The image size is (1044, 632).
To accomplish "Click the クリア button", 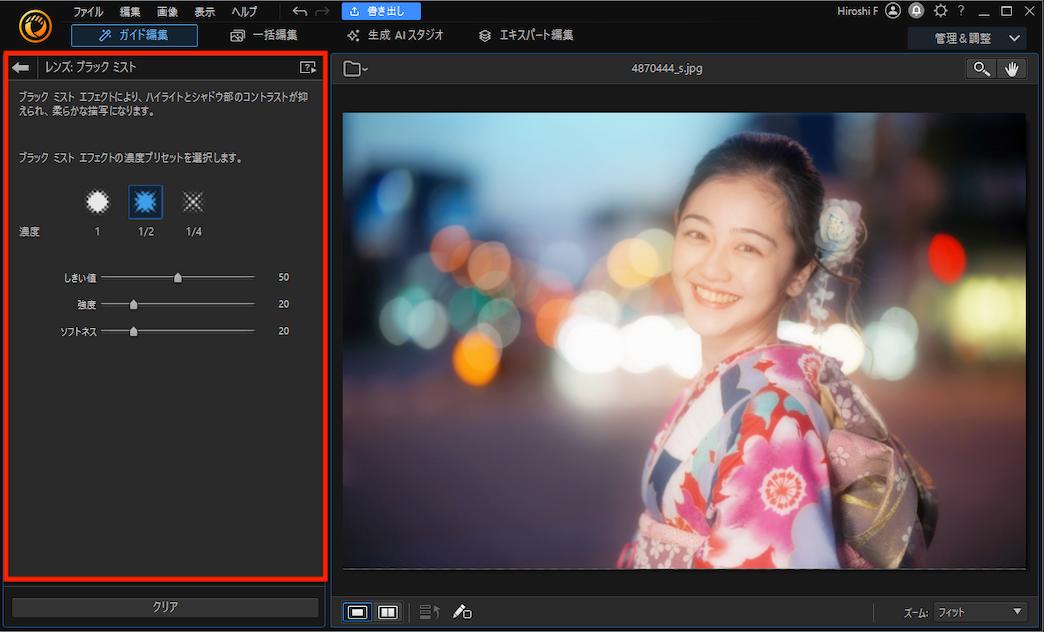I will (x=165, y=607).
